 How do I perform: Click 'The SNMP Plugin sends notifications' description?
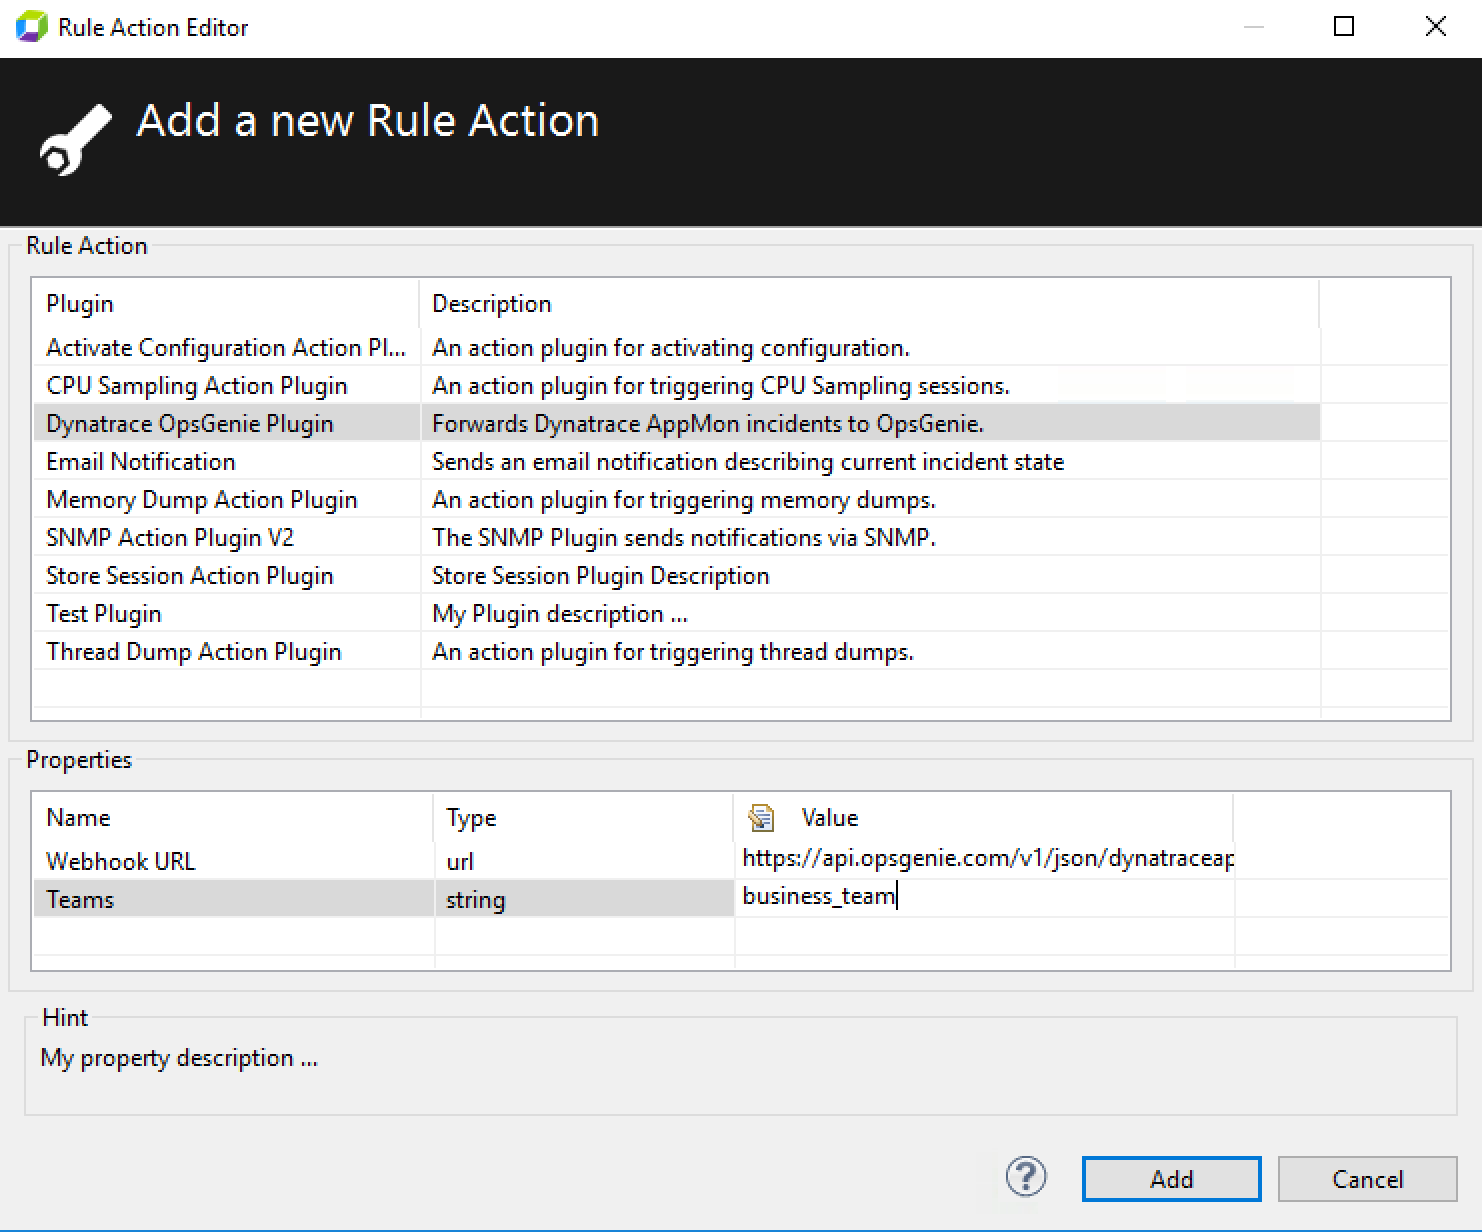[x=684, y=537]
